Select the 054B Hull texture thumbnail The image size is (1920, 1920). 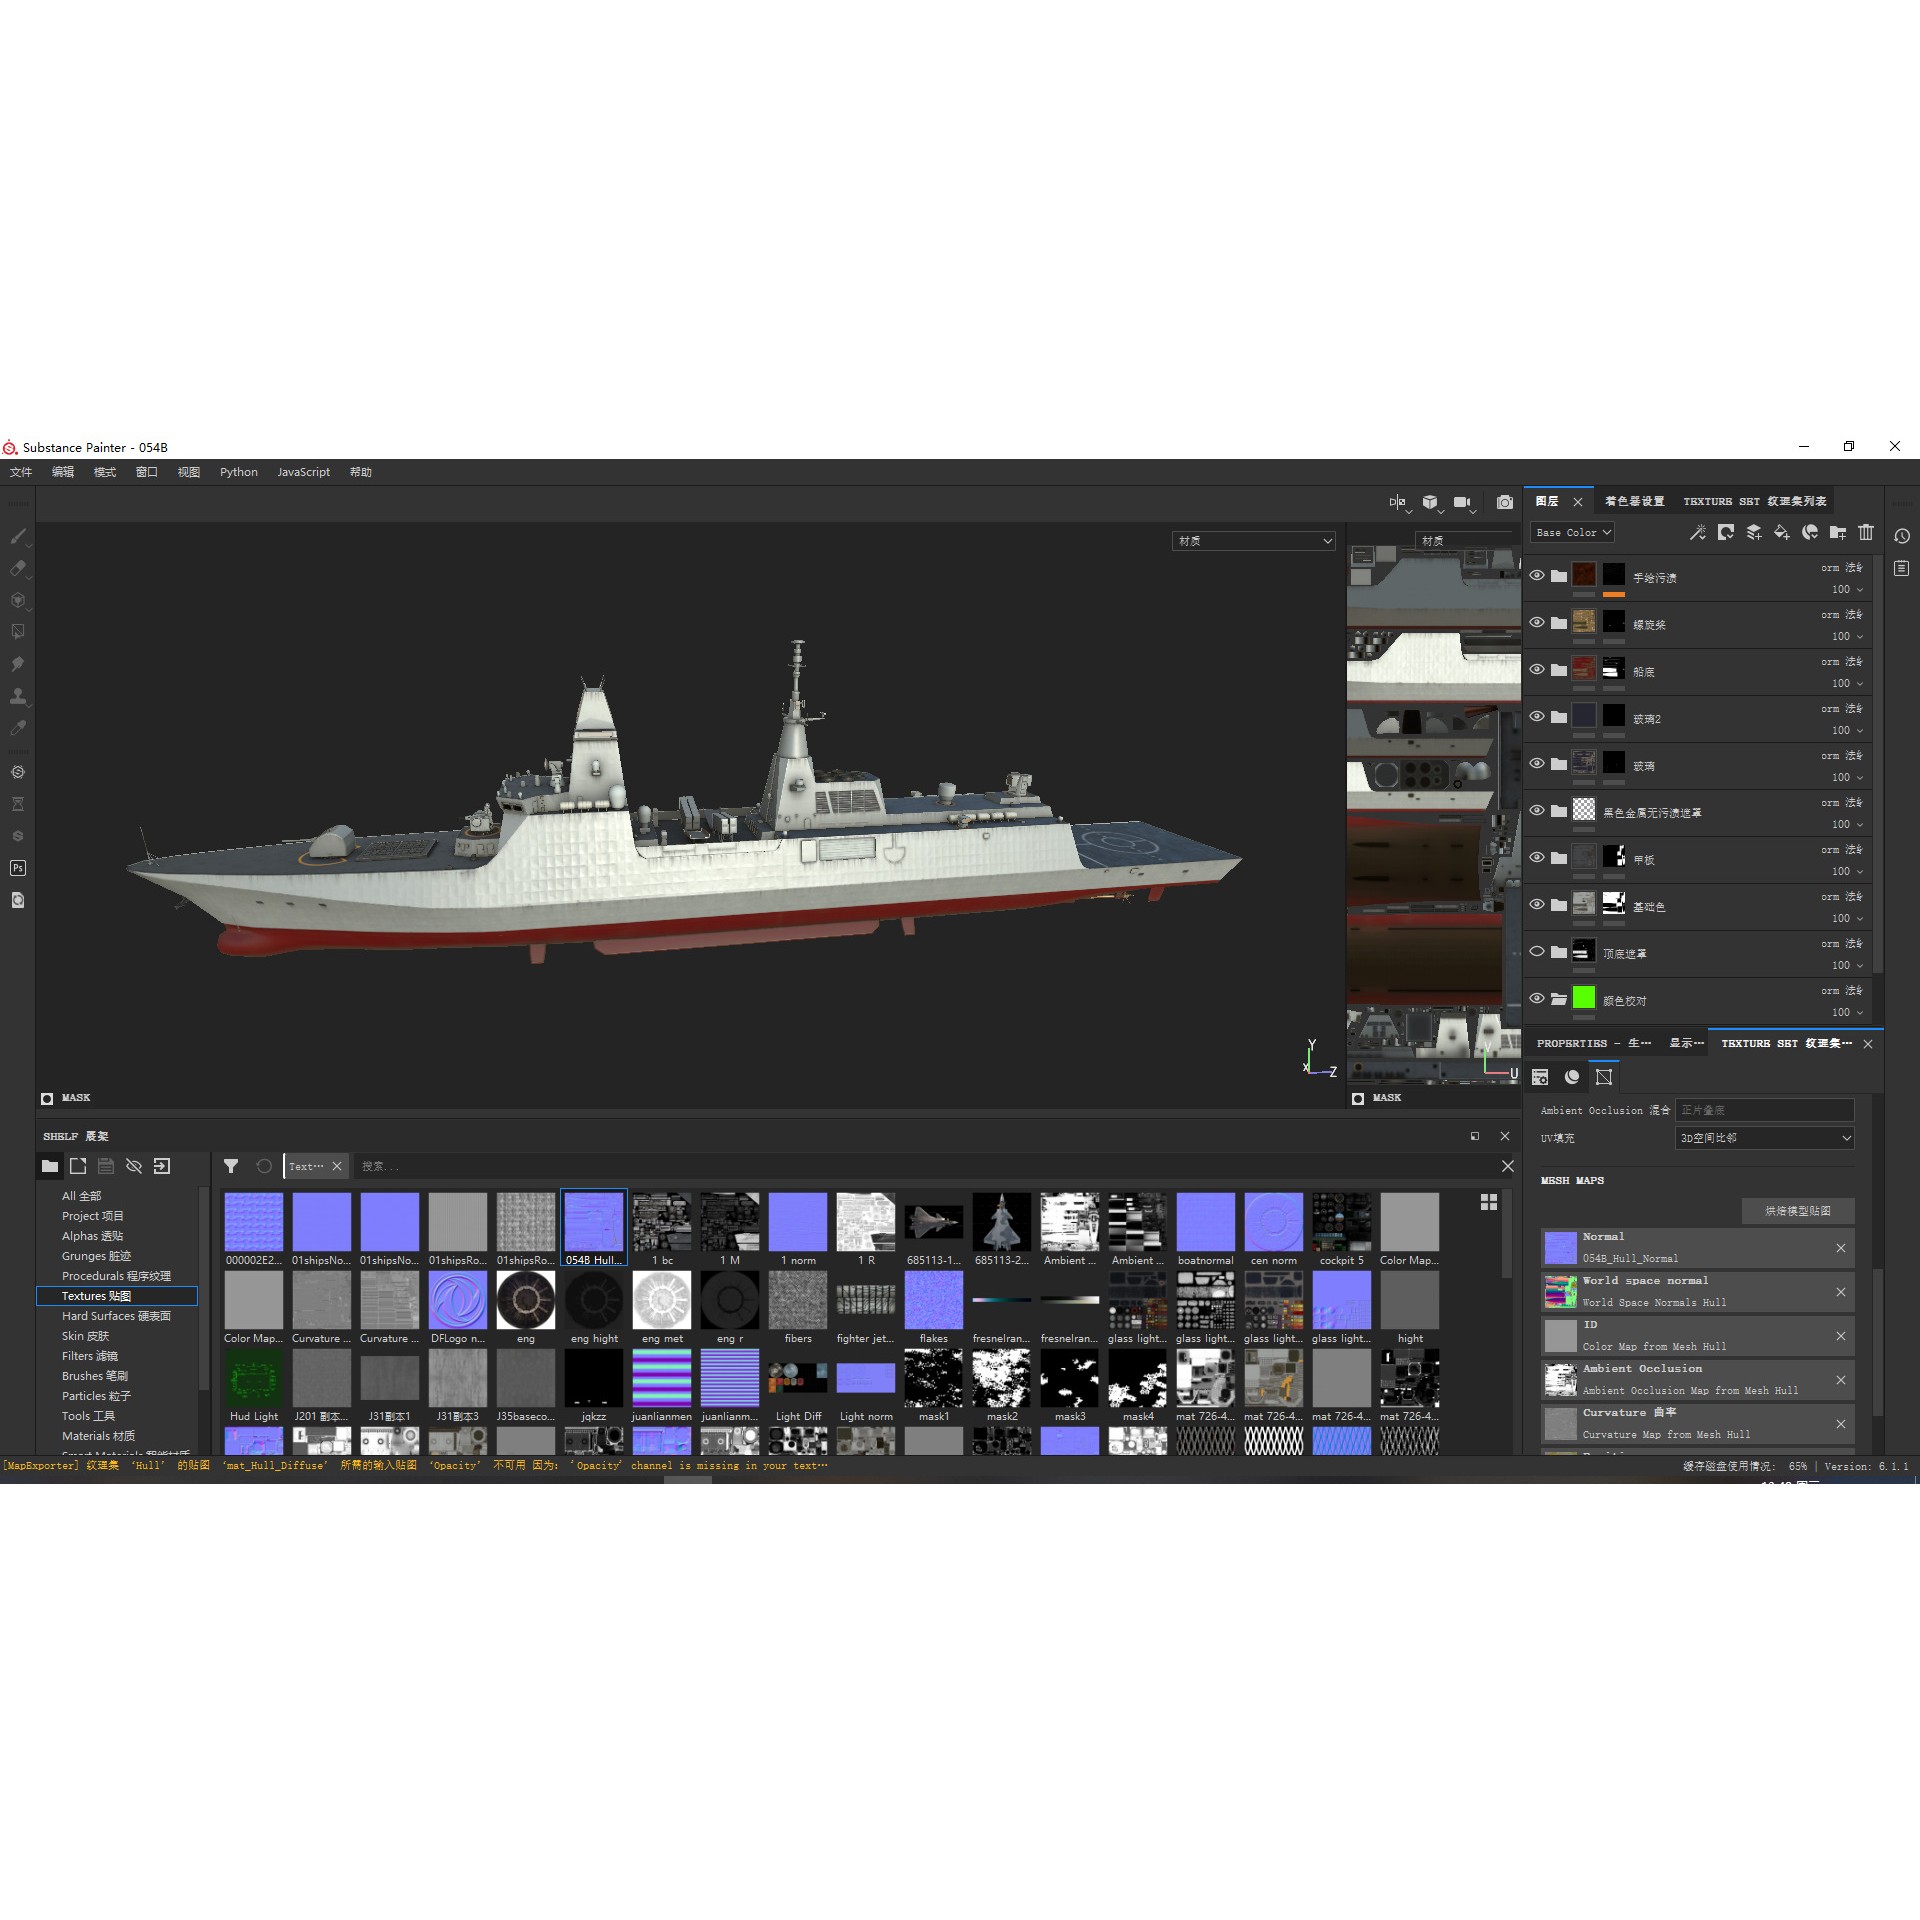593,1222
